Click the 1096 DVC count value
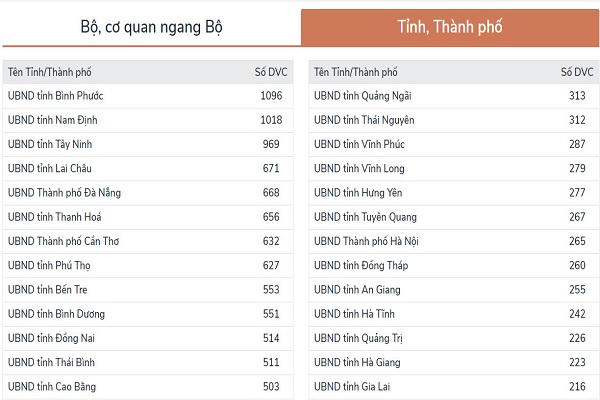The height and width of the screenshot is (400, 600). point(271,96)
